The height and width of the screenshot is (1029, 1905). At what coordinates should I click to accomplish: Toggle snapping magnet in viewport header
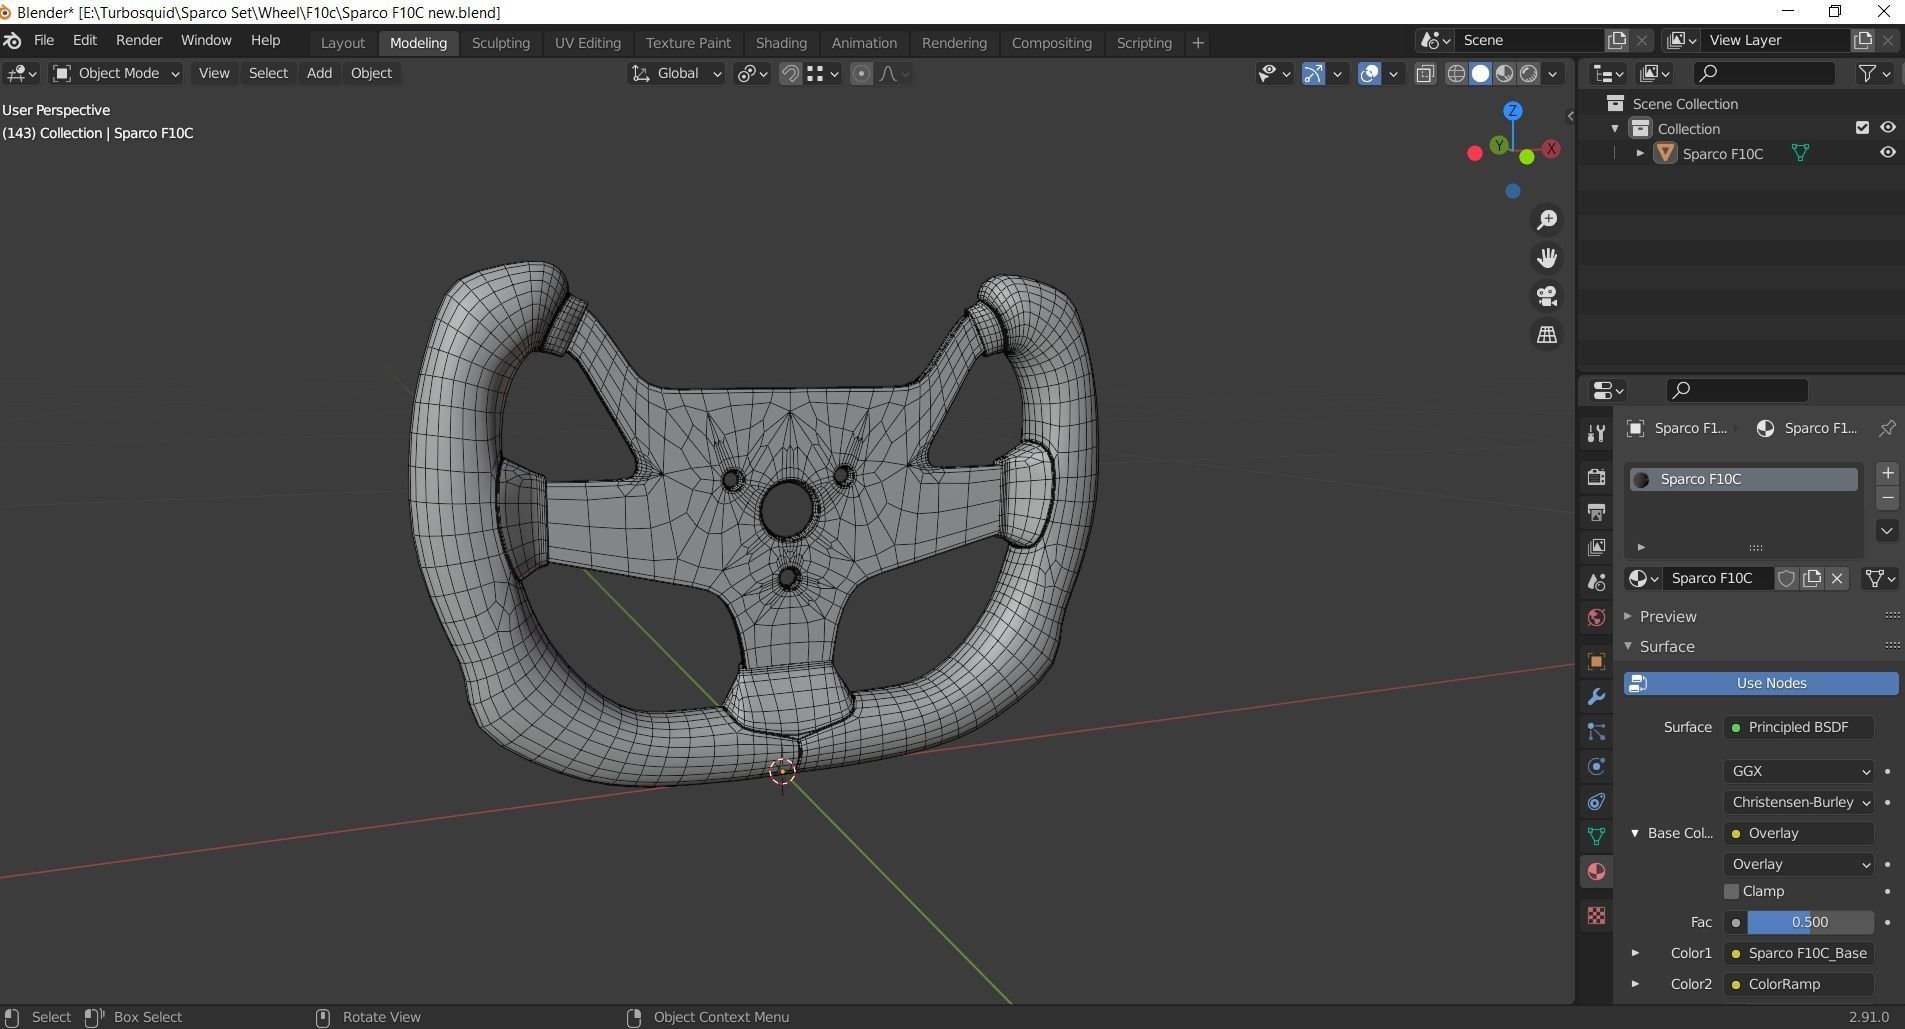790,73
